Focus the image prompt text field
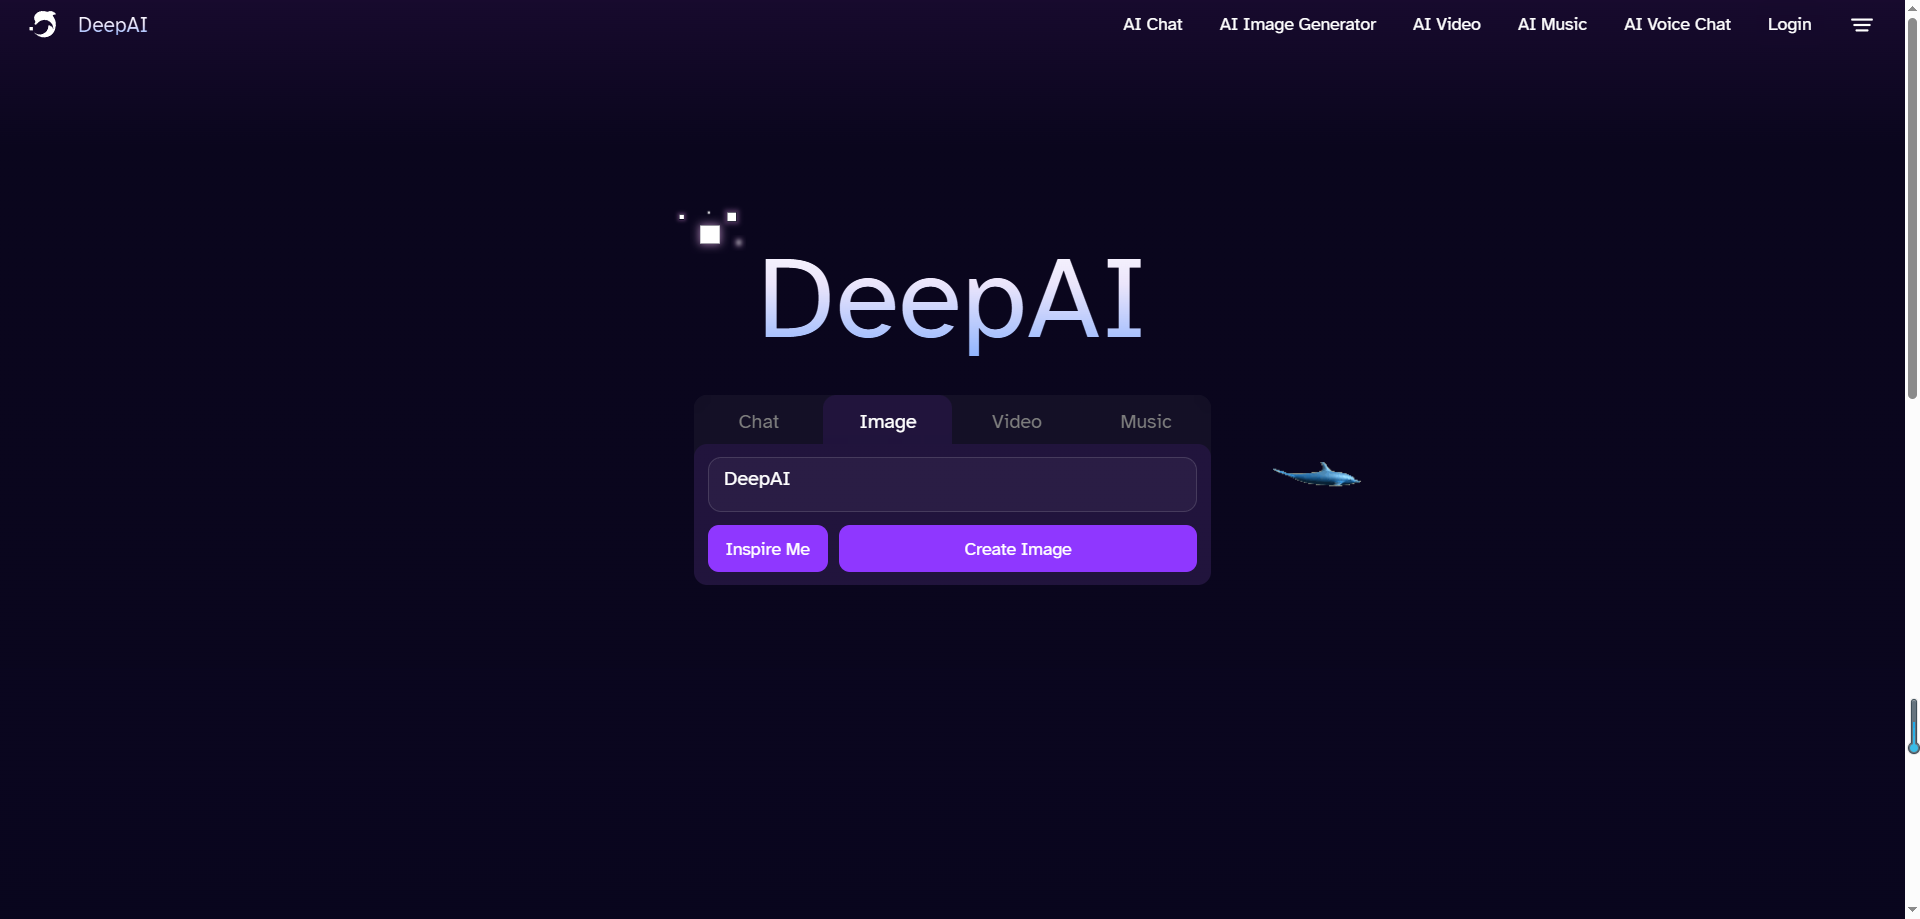Screen dimensions: 1920x919 click(x=952, y=484)
